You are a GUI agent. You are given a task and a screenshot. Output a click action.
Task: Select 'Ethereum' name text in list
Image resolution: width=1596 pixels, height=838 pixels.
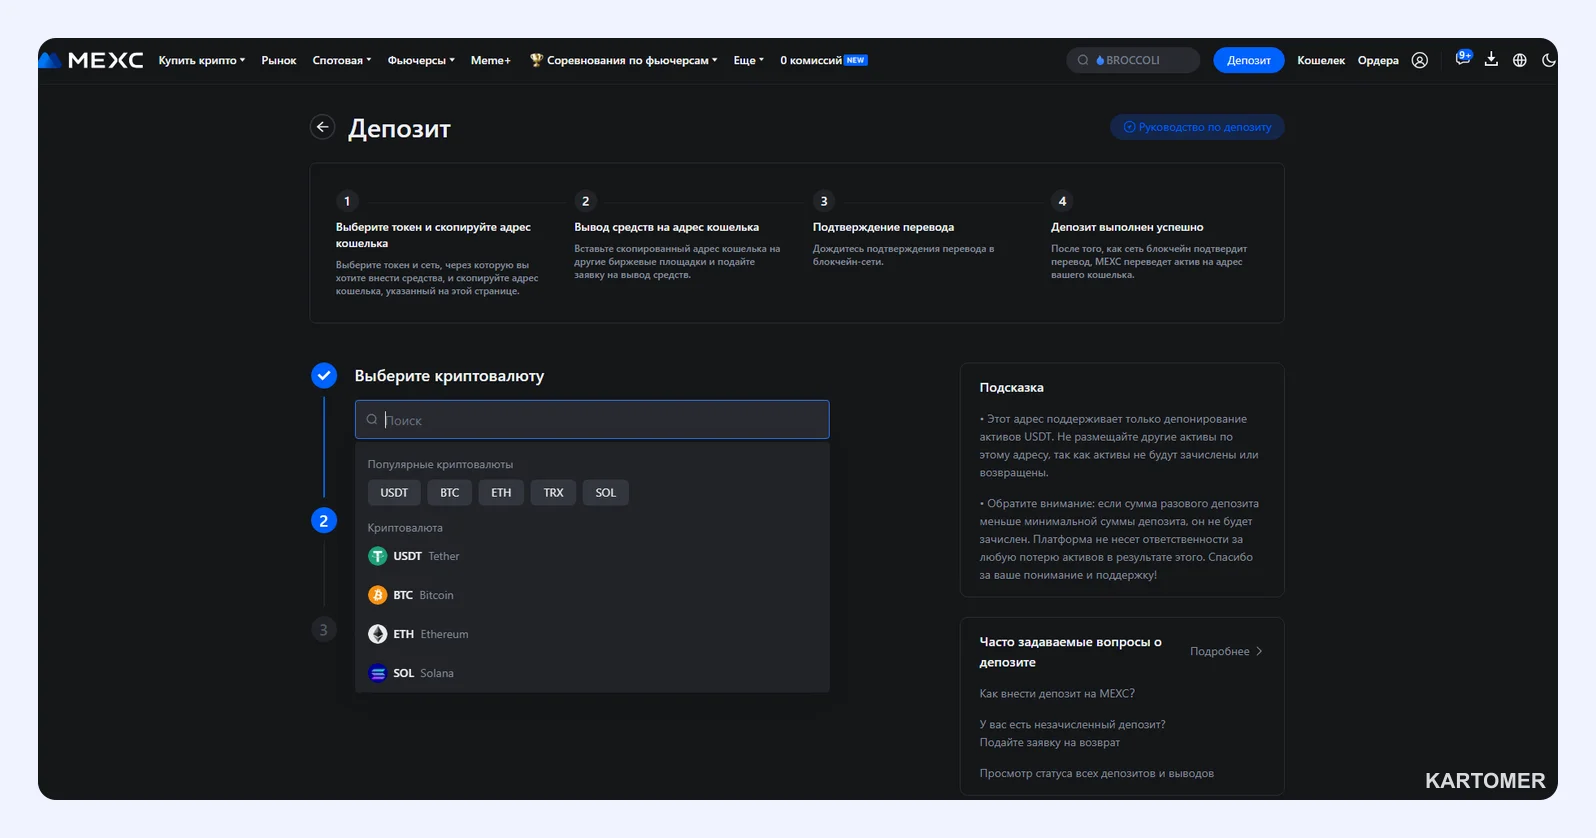pos(444,634)
